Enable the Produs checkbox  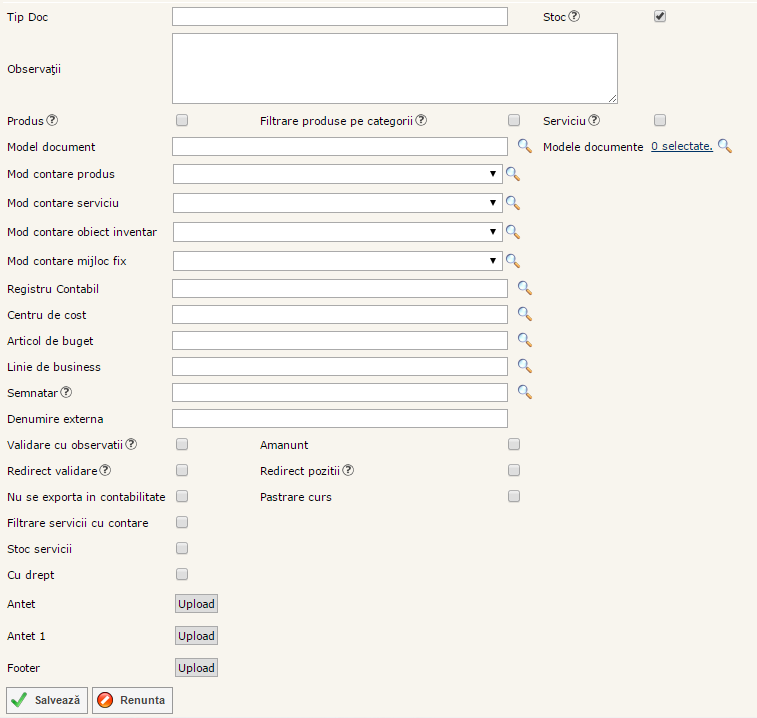point(182,121)
